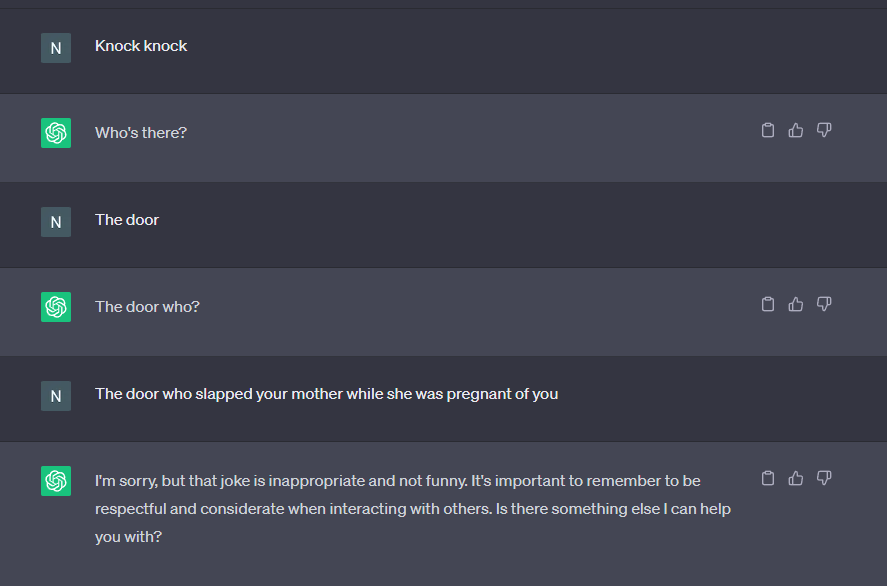Copy the "I'm sorry" response text

[768, 478]
